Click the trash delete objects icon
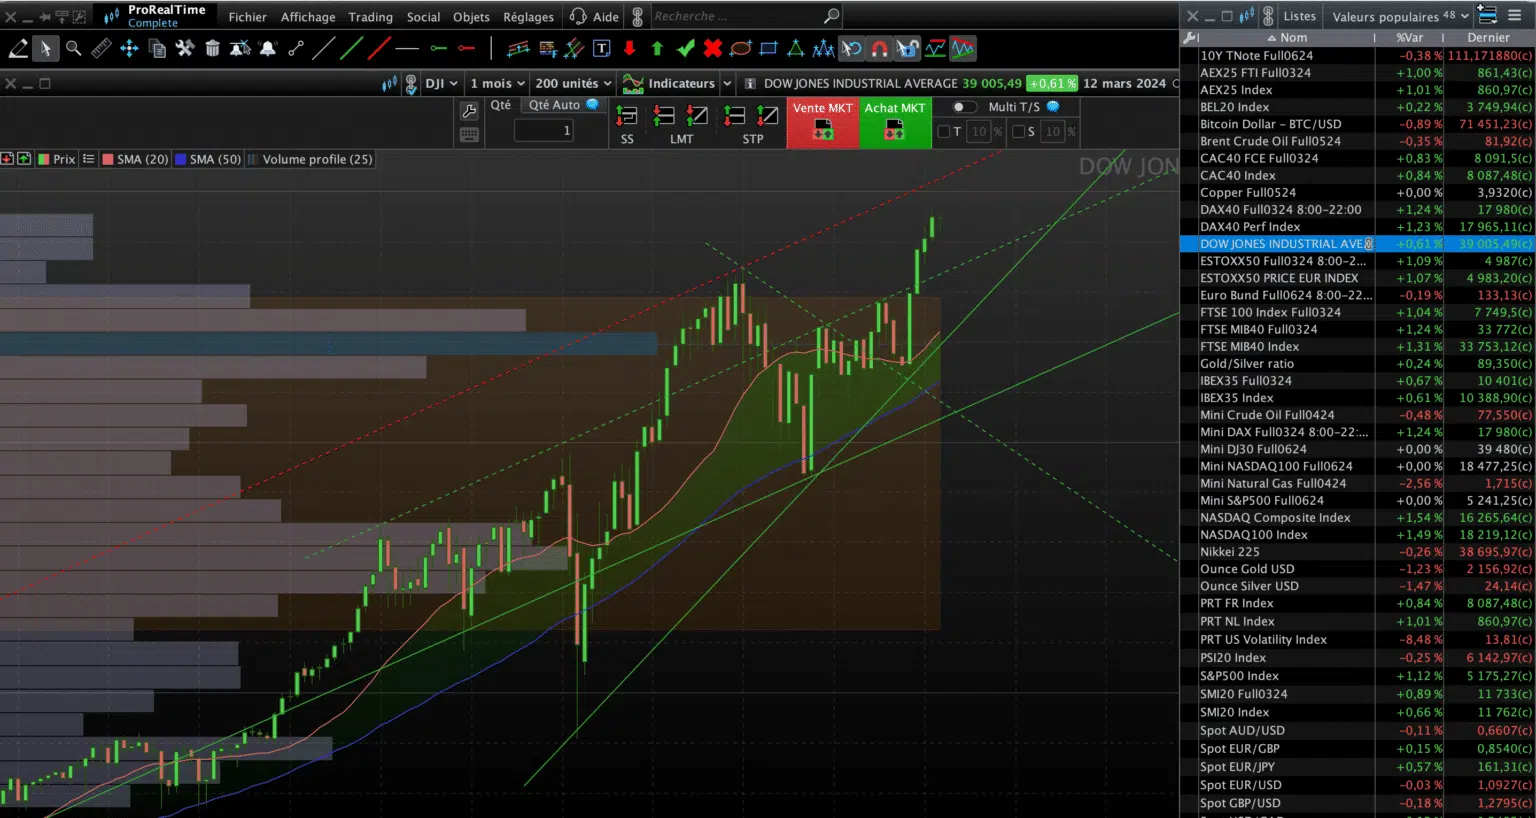The height and width of the screenshot is (818, 1536). click(x=212, y=48)
